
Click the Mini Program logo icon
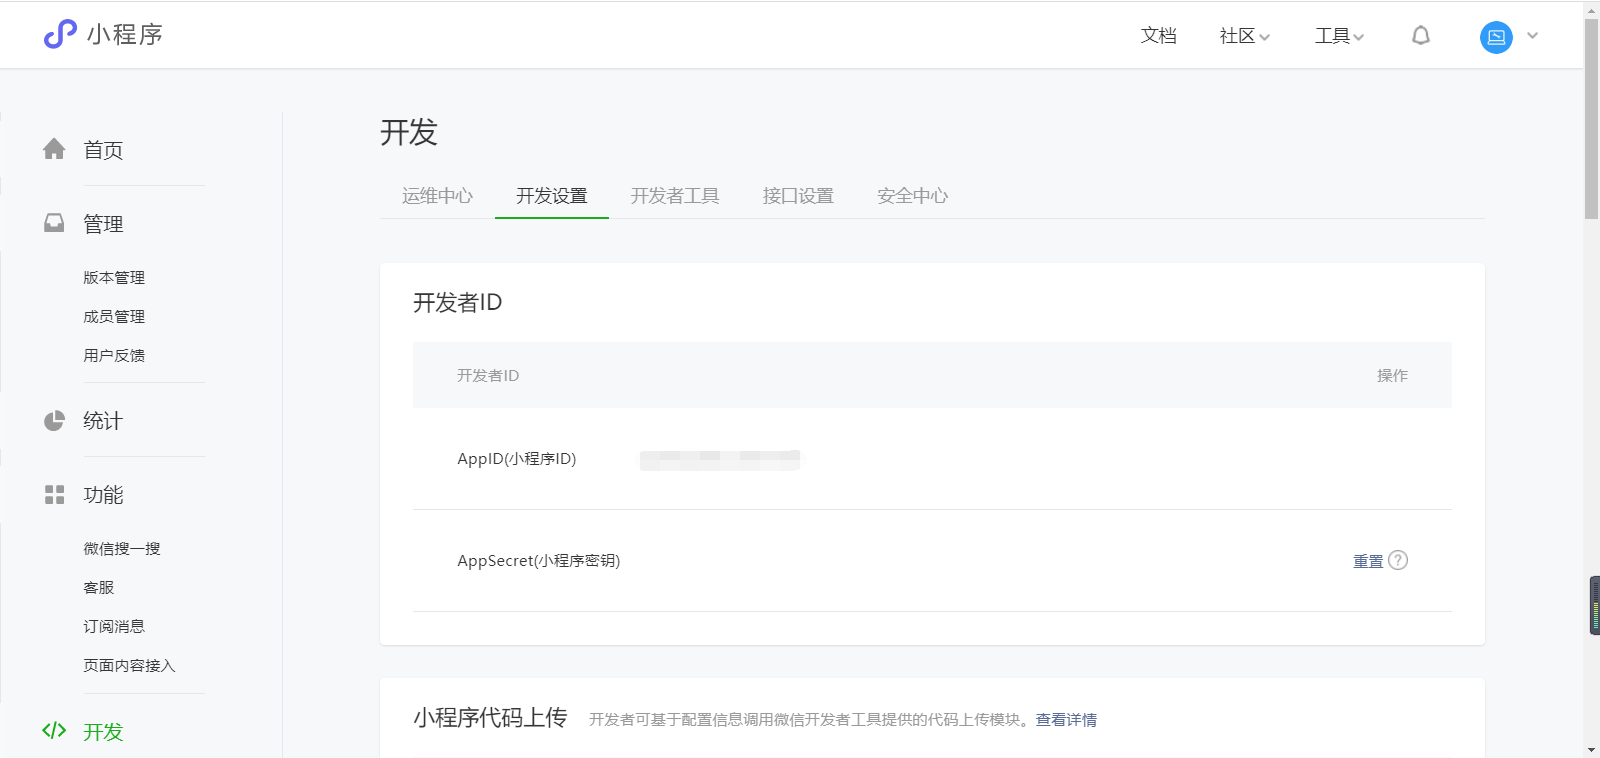pos(60,34)
